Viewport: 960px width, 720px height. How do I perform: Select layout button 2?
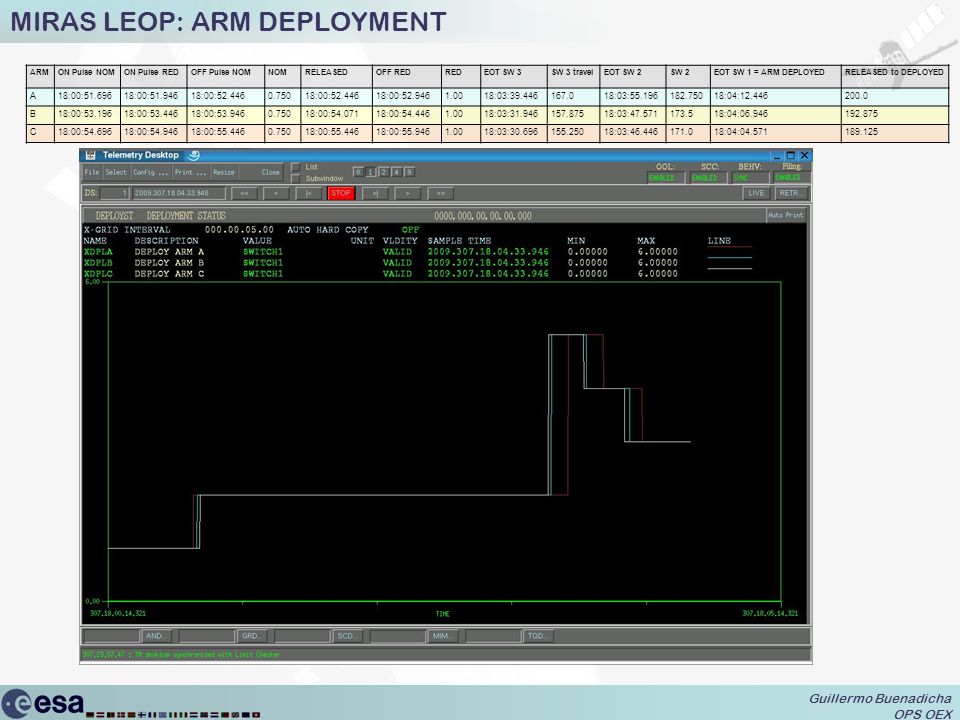[384, 172]
